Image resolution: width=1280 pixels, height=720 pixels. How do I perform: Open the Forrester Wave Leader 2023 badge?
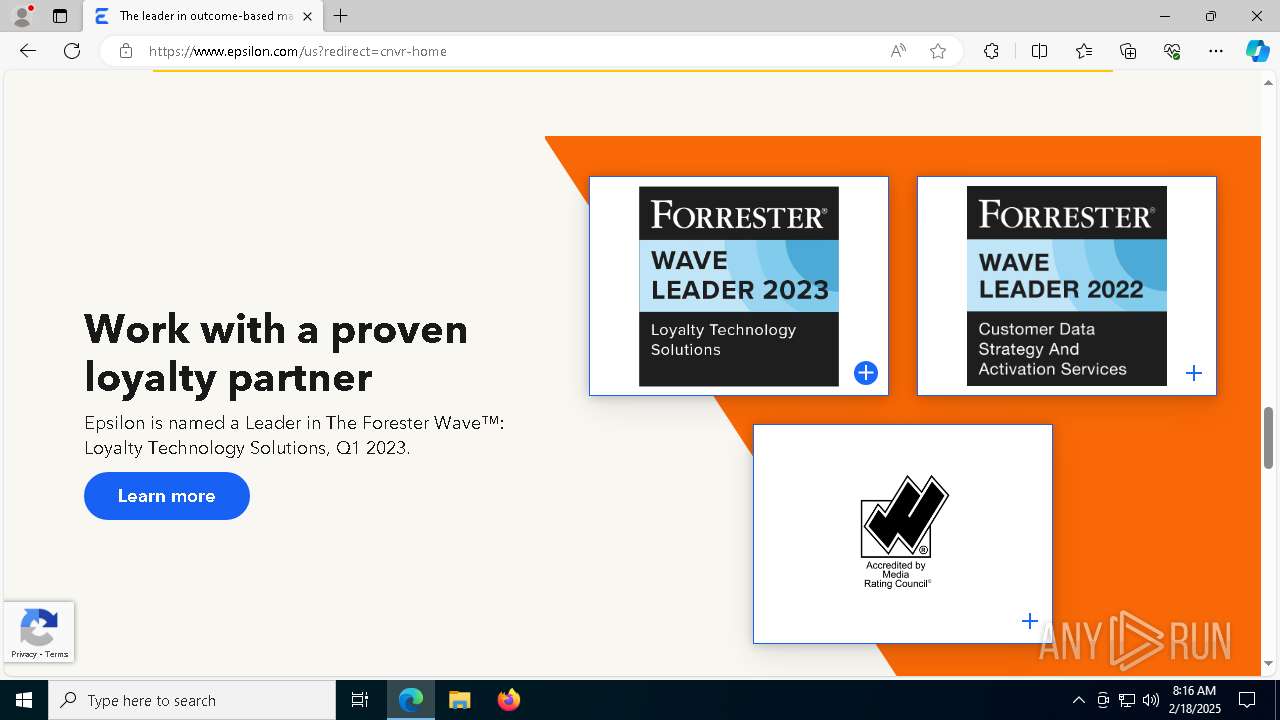coord(739,286)
